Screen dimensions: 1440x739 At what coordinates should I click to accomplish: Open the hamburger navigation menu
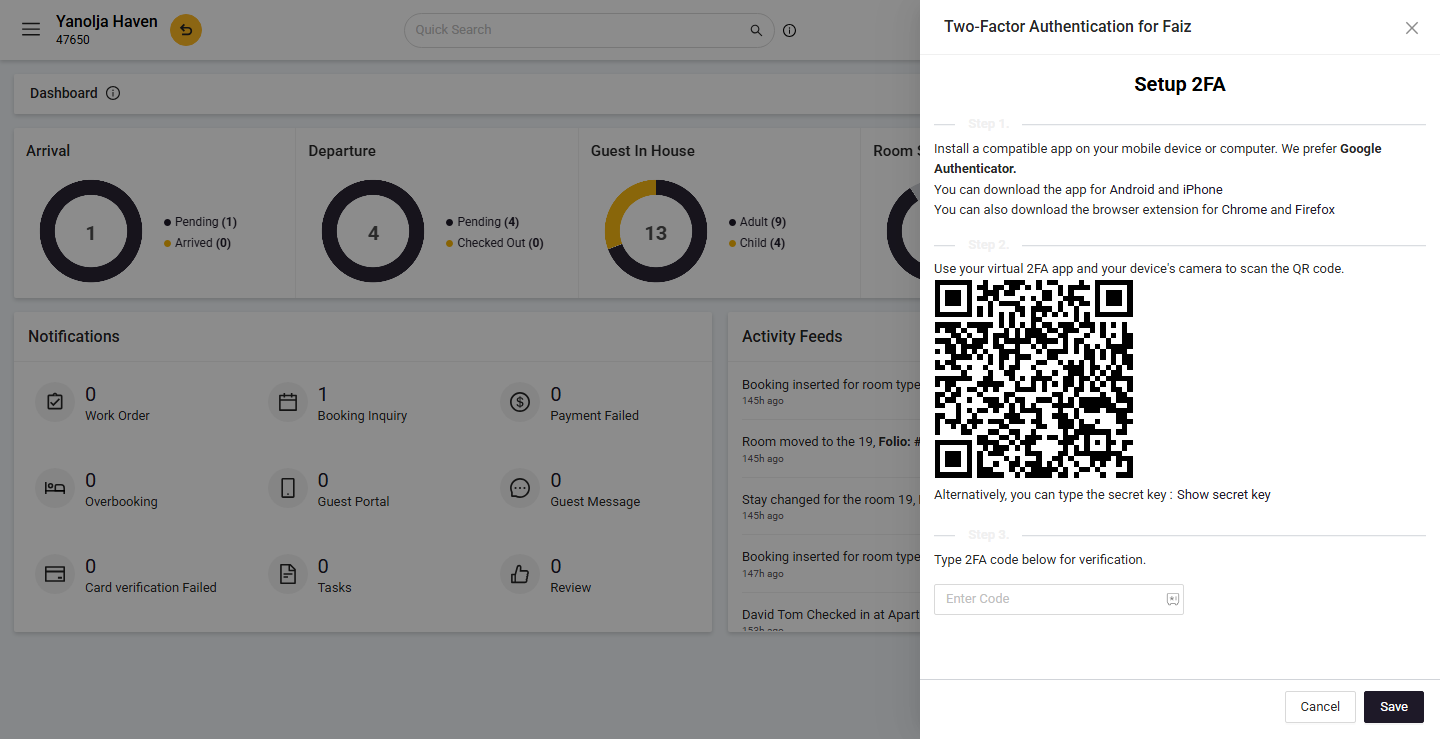pyautogui.click(x=31, y=29)
